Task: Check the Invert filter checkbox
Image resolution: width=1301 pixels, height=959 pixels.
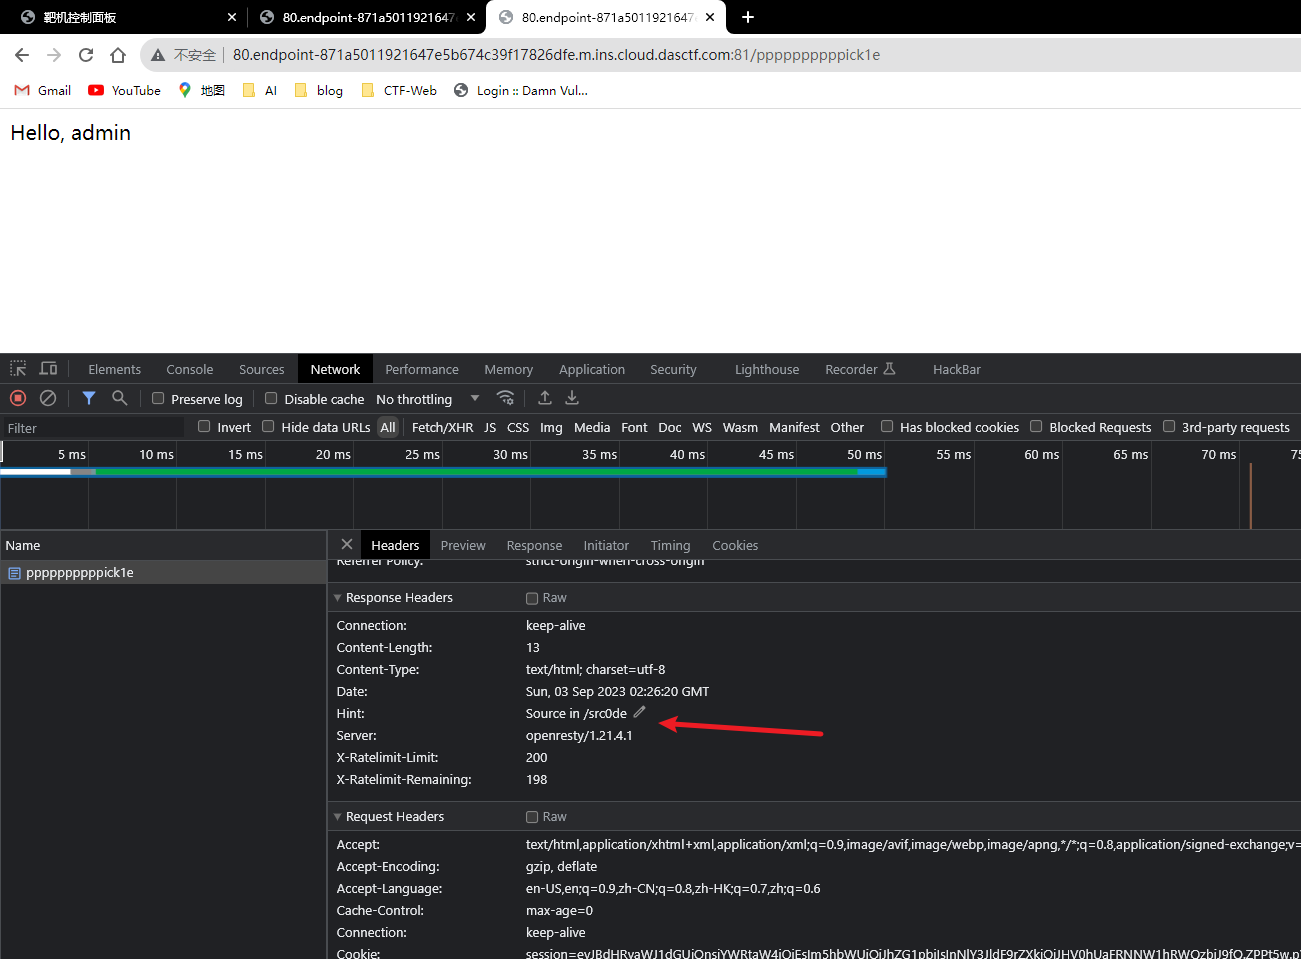Action: coord(204,426)
